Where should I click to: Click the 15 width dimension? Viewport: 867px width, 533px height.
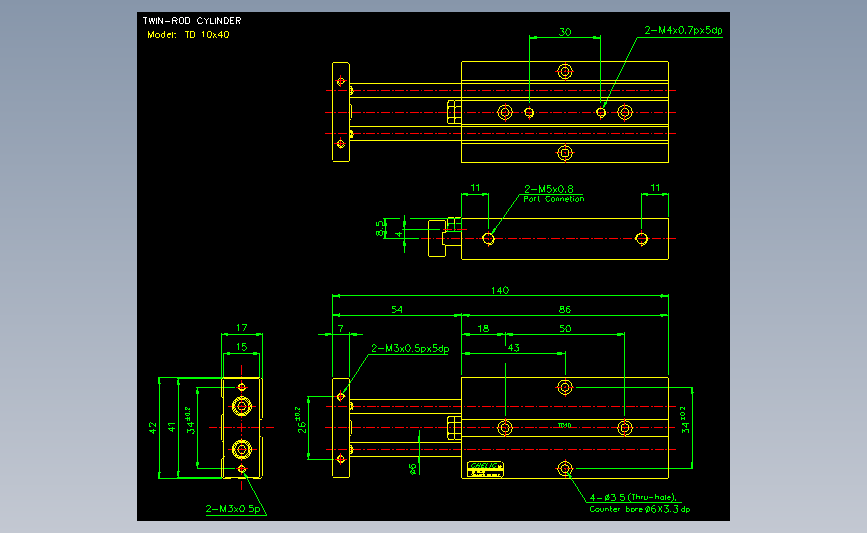pyautogui.click(x=242, y=347)
